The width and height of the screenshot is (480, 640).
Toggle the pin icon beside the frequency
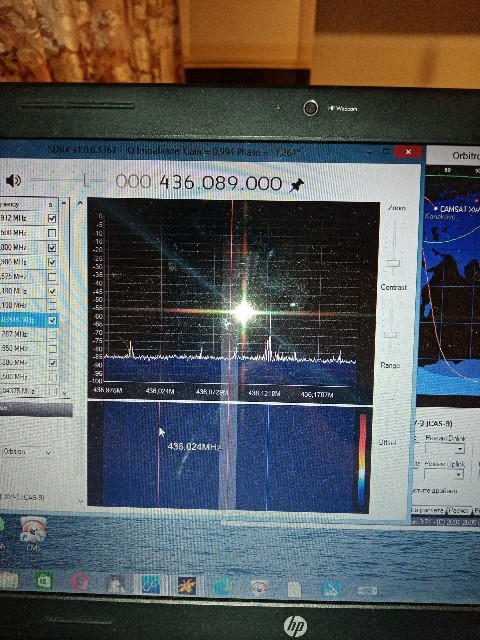click(297, 184)
